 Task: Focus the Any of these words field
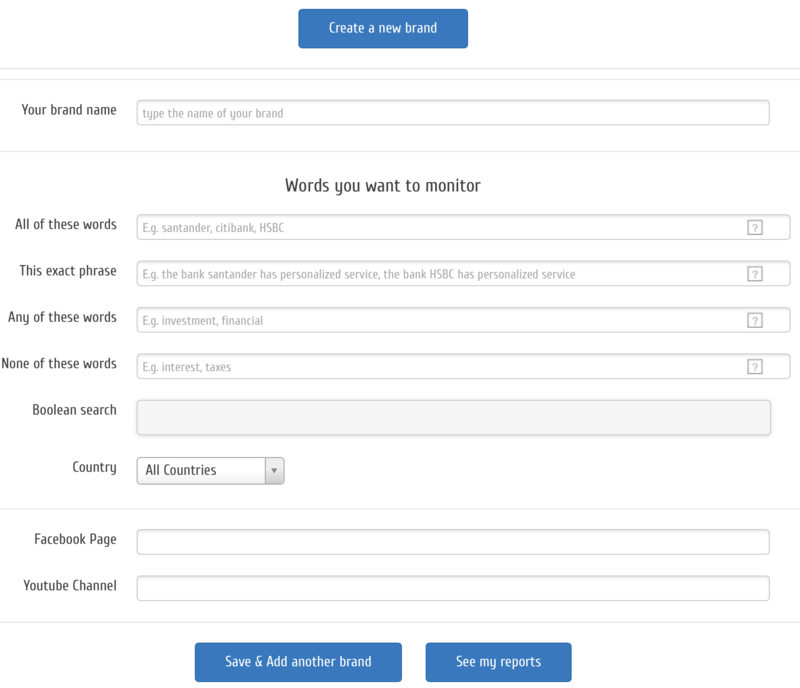tap(440, 321)
